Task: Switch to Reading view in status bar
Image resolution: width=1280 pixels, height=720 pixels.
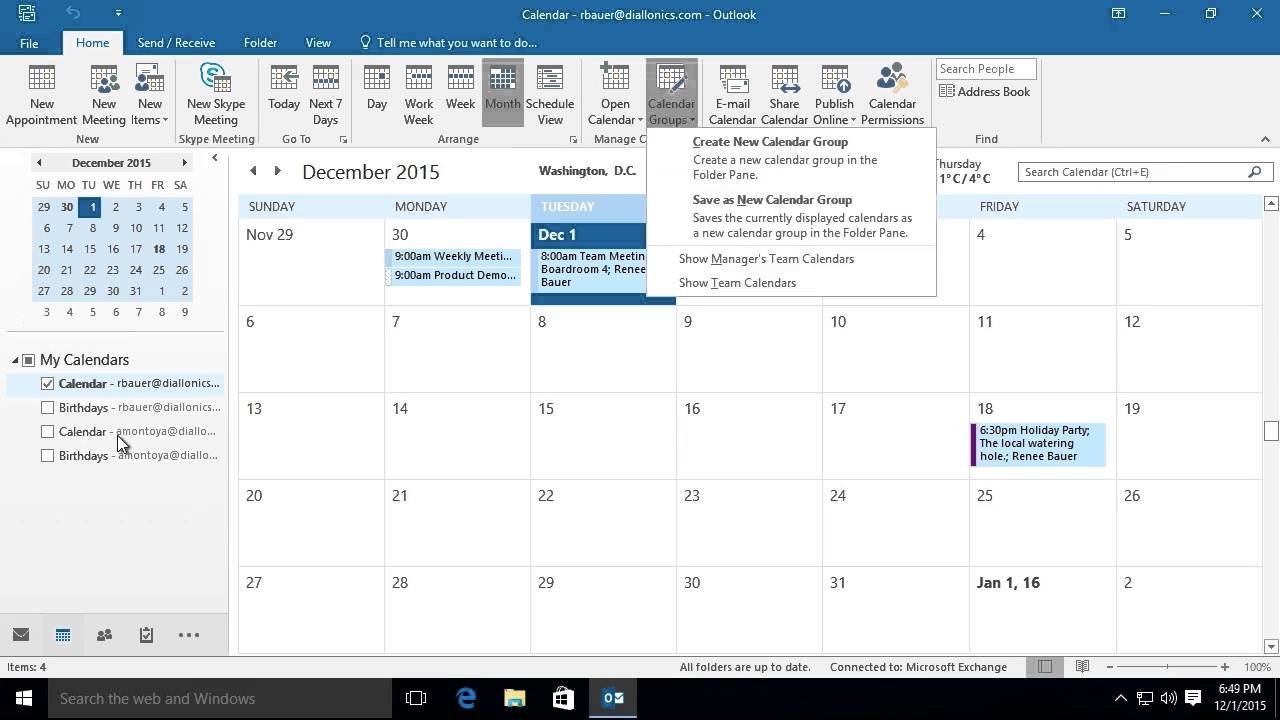Action: [1082, 667]
